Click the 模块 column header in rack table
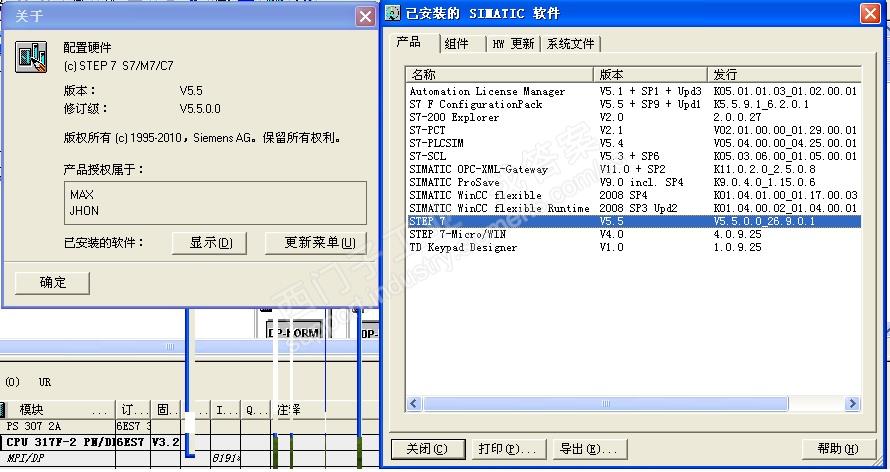Screen dimensions: 890x472 click(58, 410)
